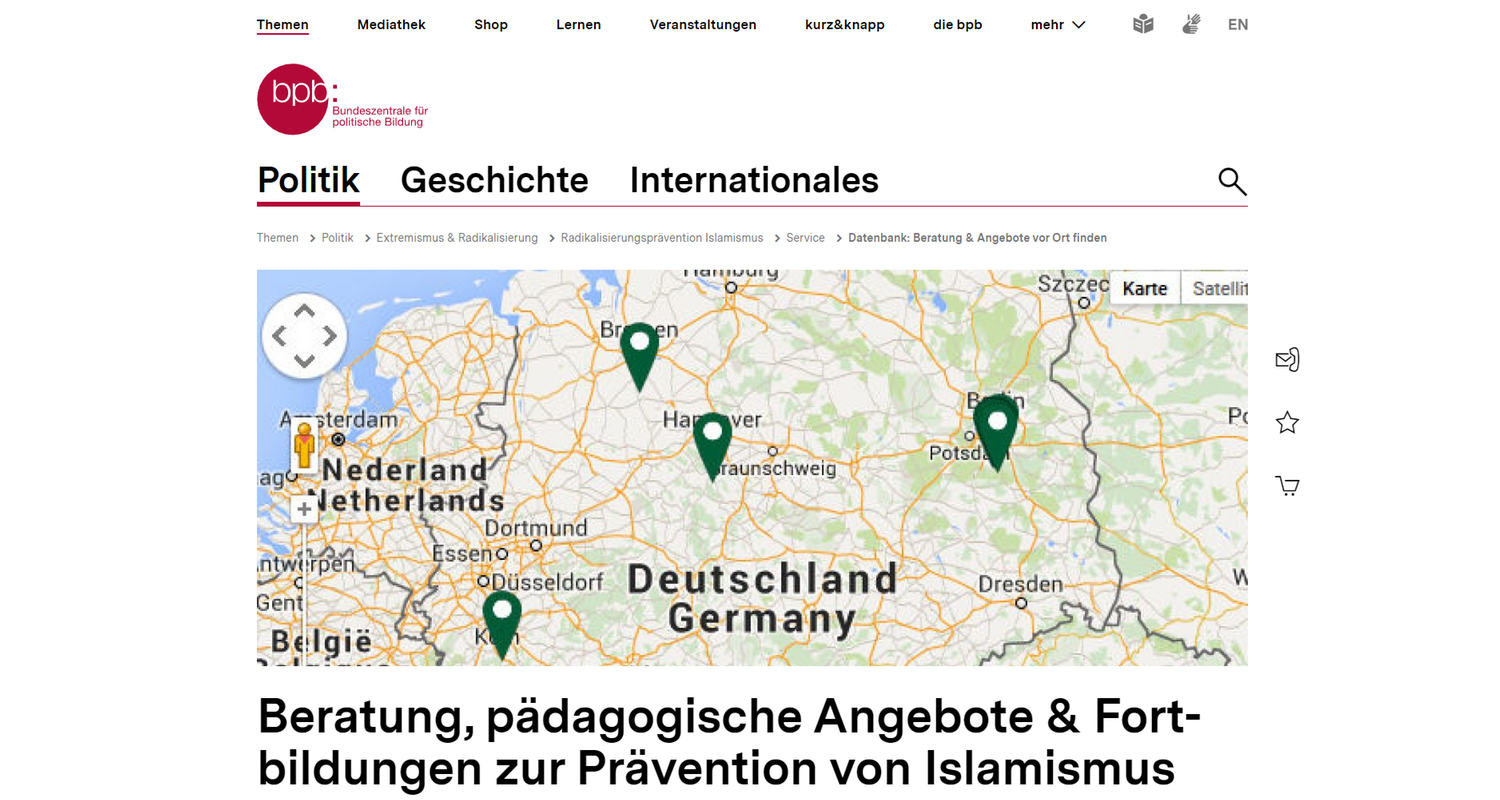Open the Mediathek menu item
Viewport: 1500px width, 800px height.
pos(391,25)
